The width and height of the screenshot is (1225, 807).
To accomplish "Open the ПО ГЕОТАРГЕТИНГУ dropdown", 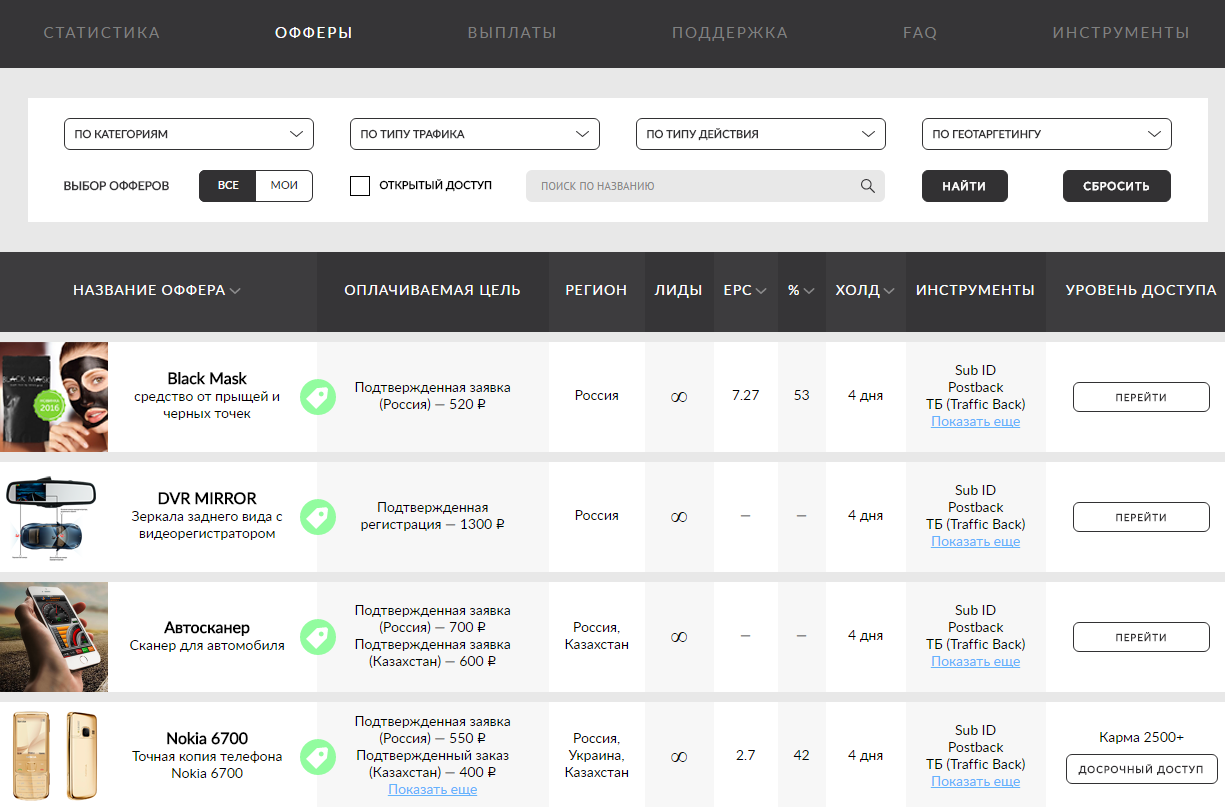I will click(x=1046, y=134).
